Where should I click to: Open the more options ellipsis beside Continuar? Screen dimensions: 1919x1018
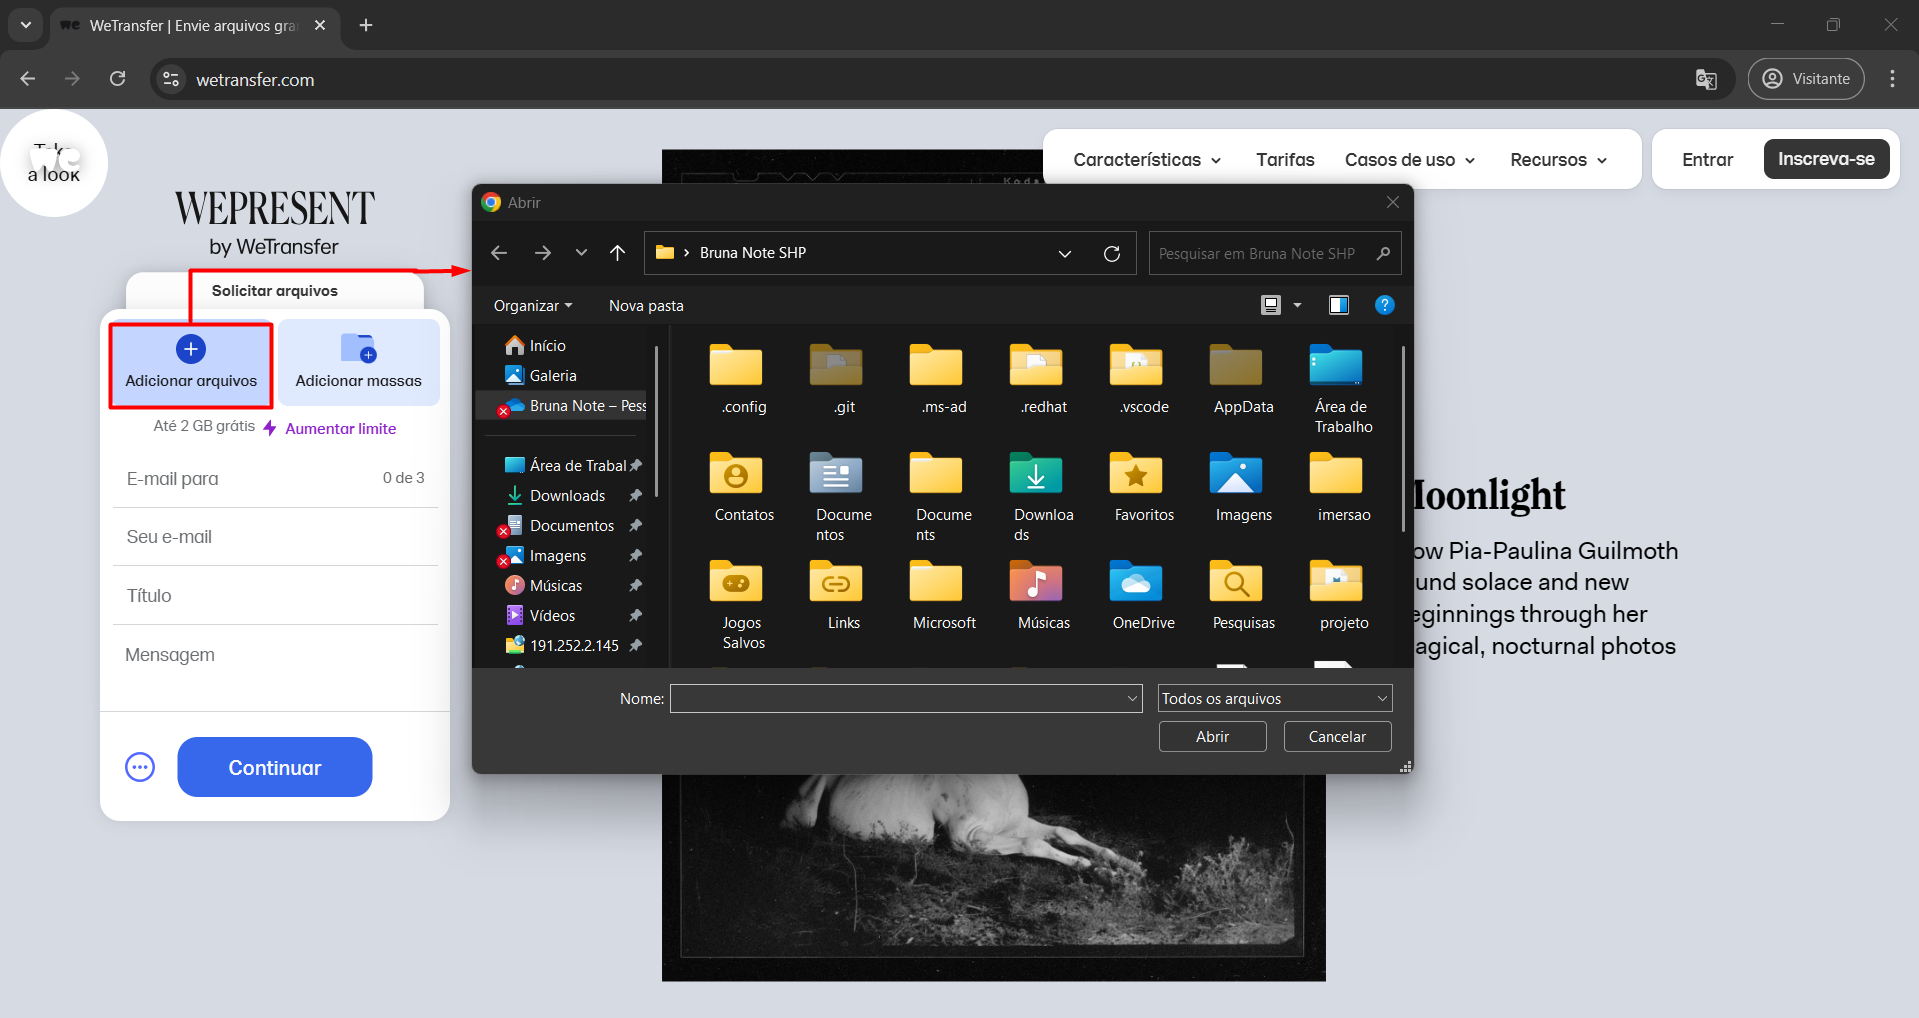[x=140, y=767]
